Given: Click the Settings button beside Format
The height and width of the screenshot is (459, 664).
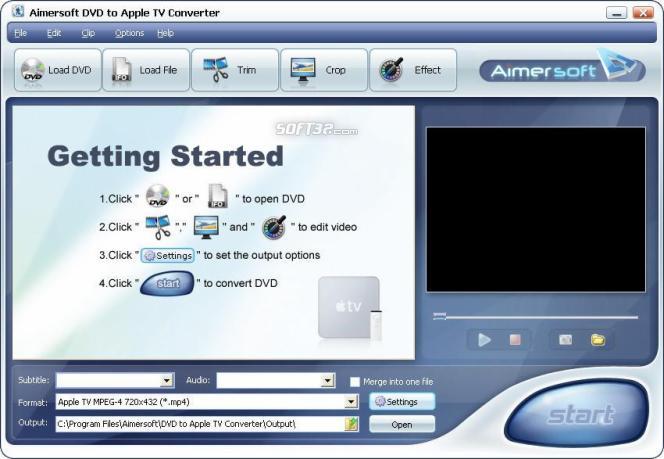Looking at the screenshot, I should point(402,401).
